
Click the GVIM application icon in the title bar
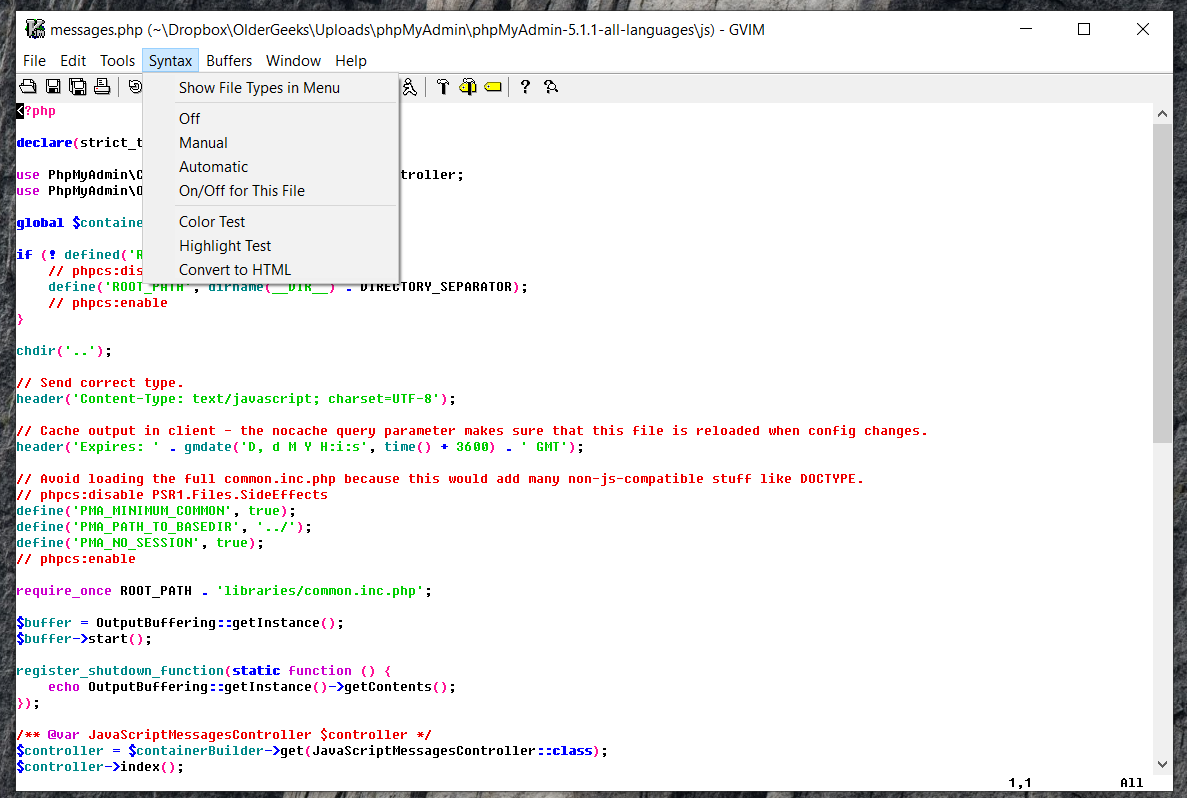tap(35, 30)
